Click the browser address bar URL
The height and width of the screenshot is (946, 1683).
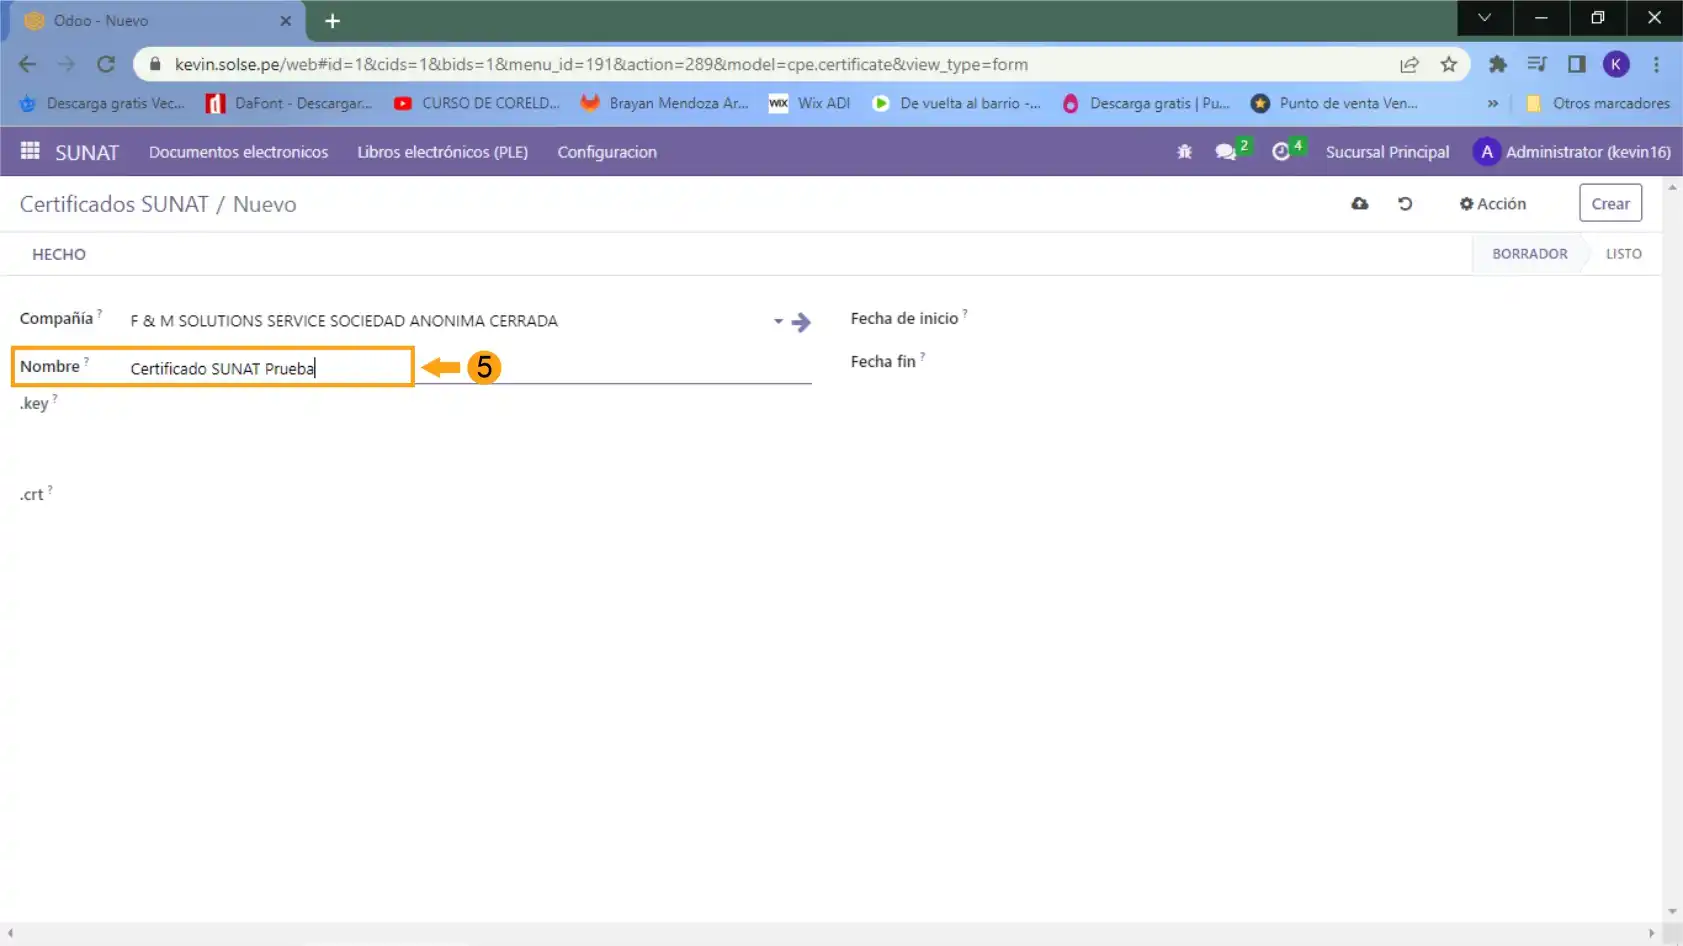click(x=601, y=64)
